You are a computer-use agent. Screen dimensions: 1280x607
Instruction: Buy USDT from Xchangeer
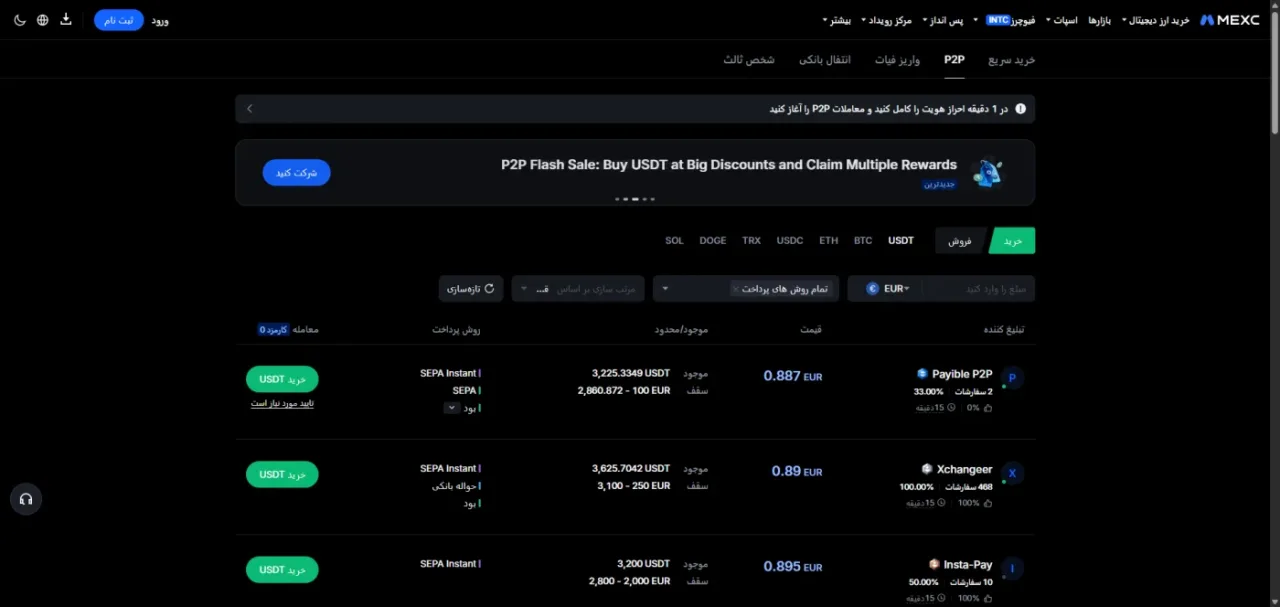point(282,474)
